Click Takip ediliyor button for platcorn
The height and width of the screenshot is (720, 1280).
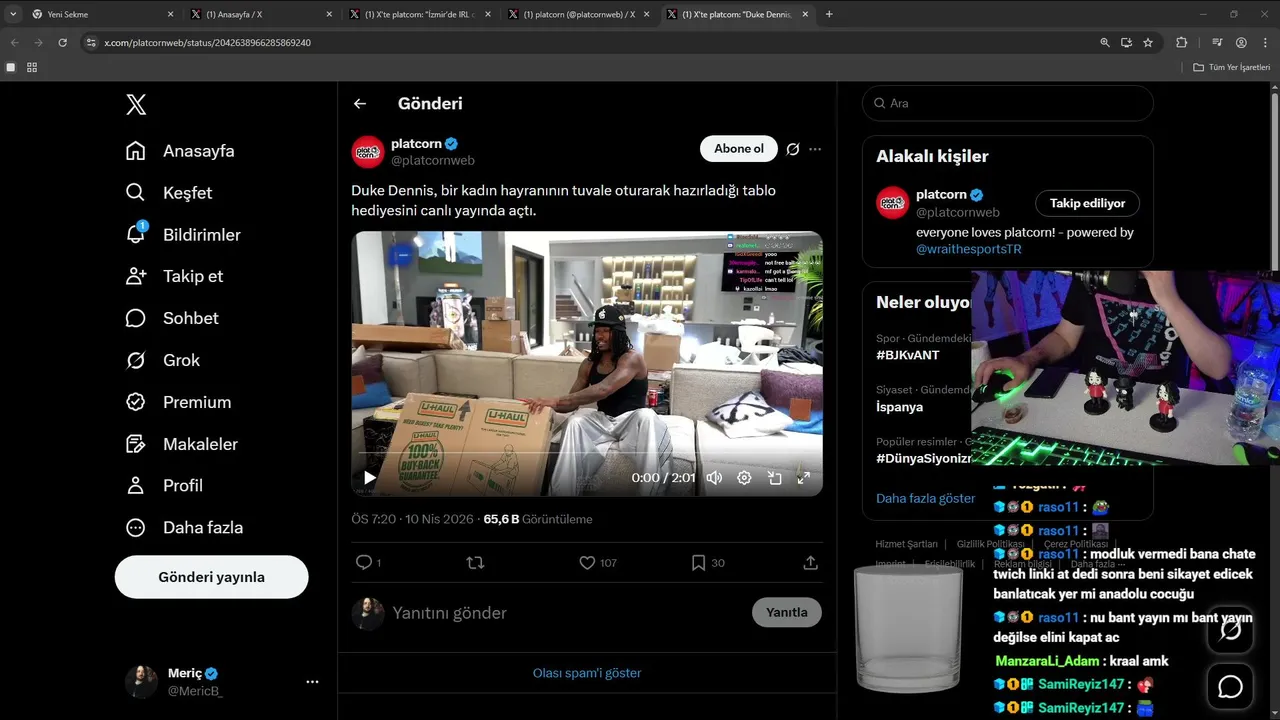[x=1087, y=203]
